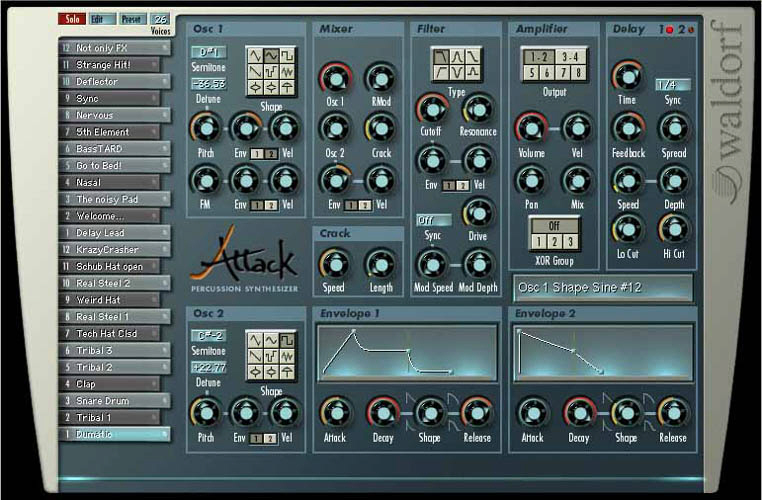Click the Amplifier Volume knob

point(530,128)
